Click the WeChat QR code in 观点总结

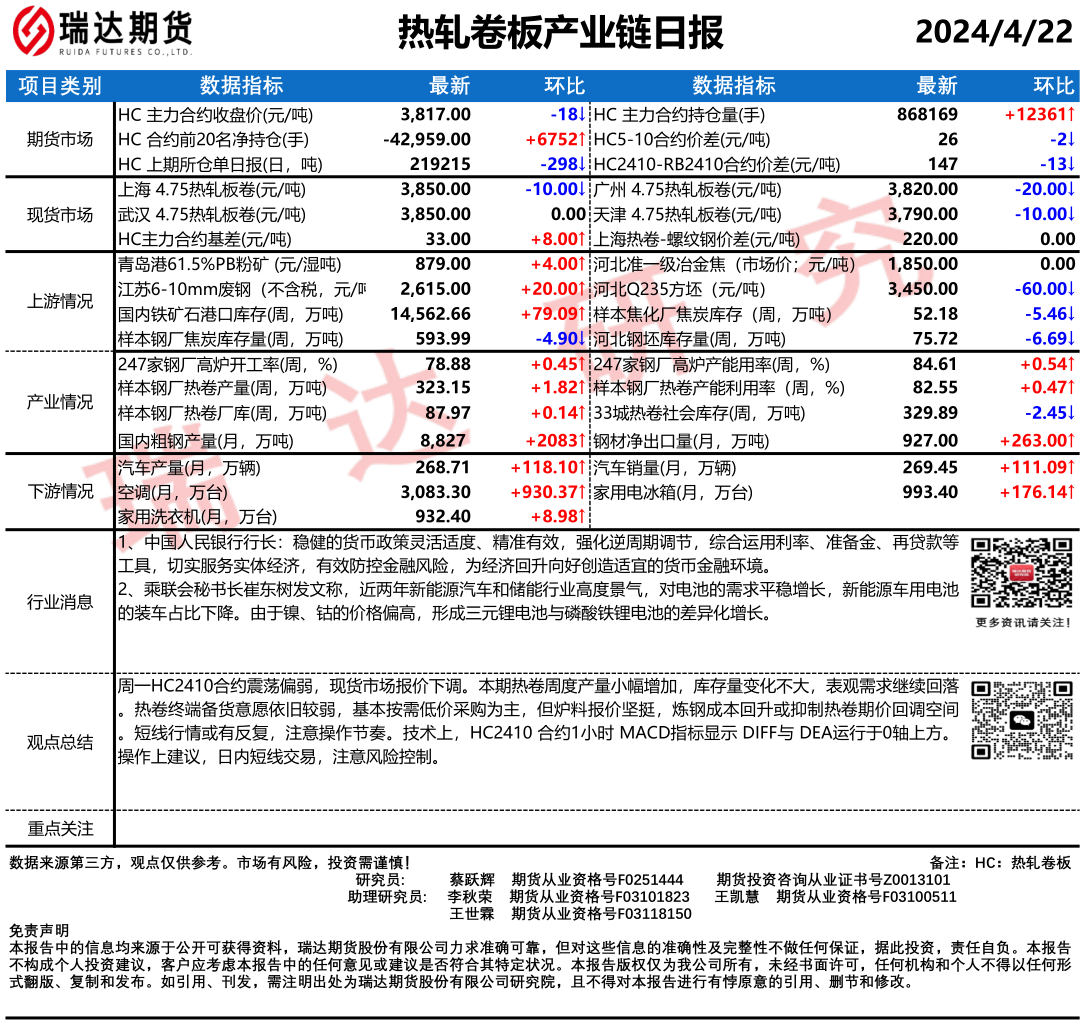pos(1022,720)
